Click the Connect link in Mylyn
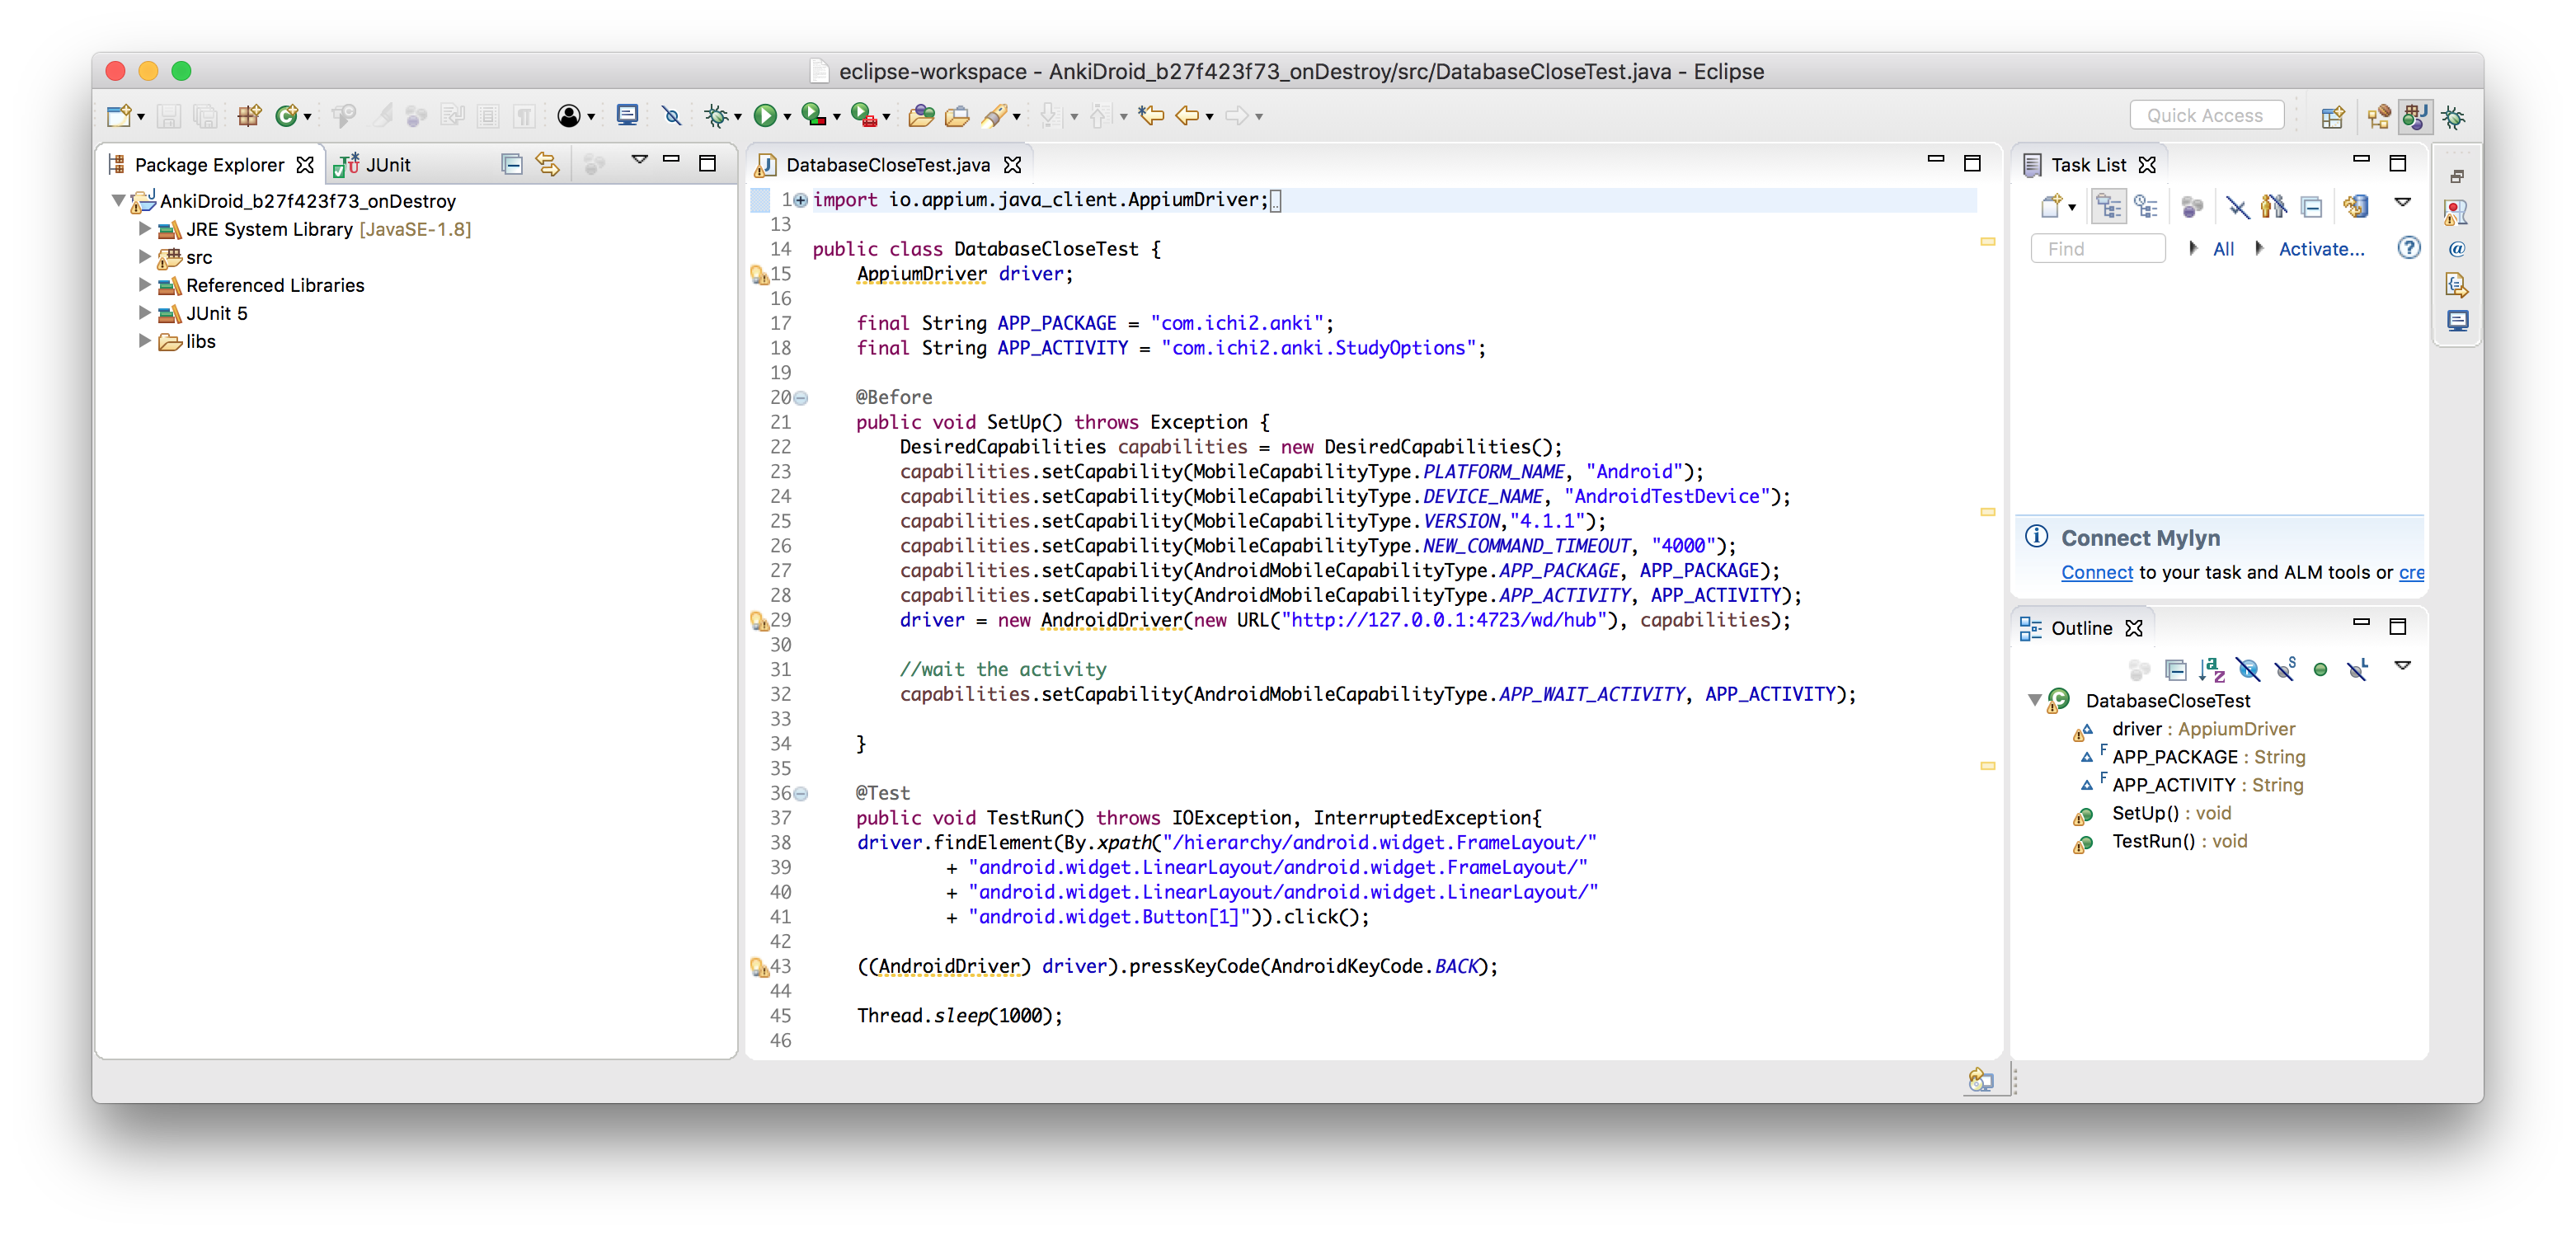 2097,572
